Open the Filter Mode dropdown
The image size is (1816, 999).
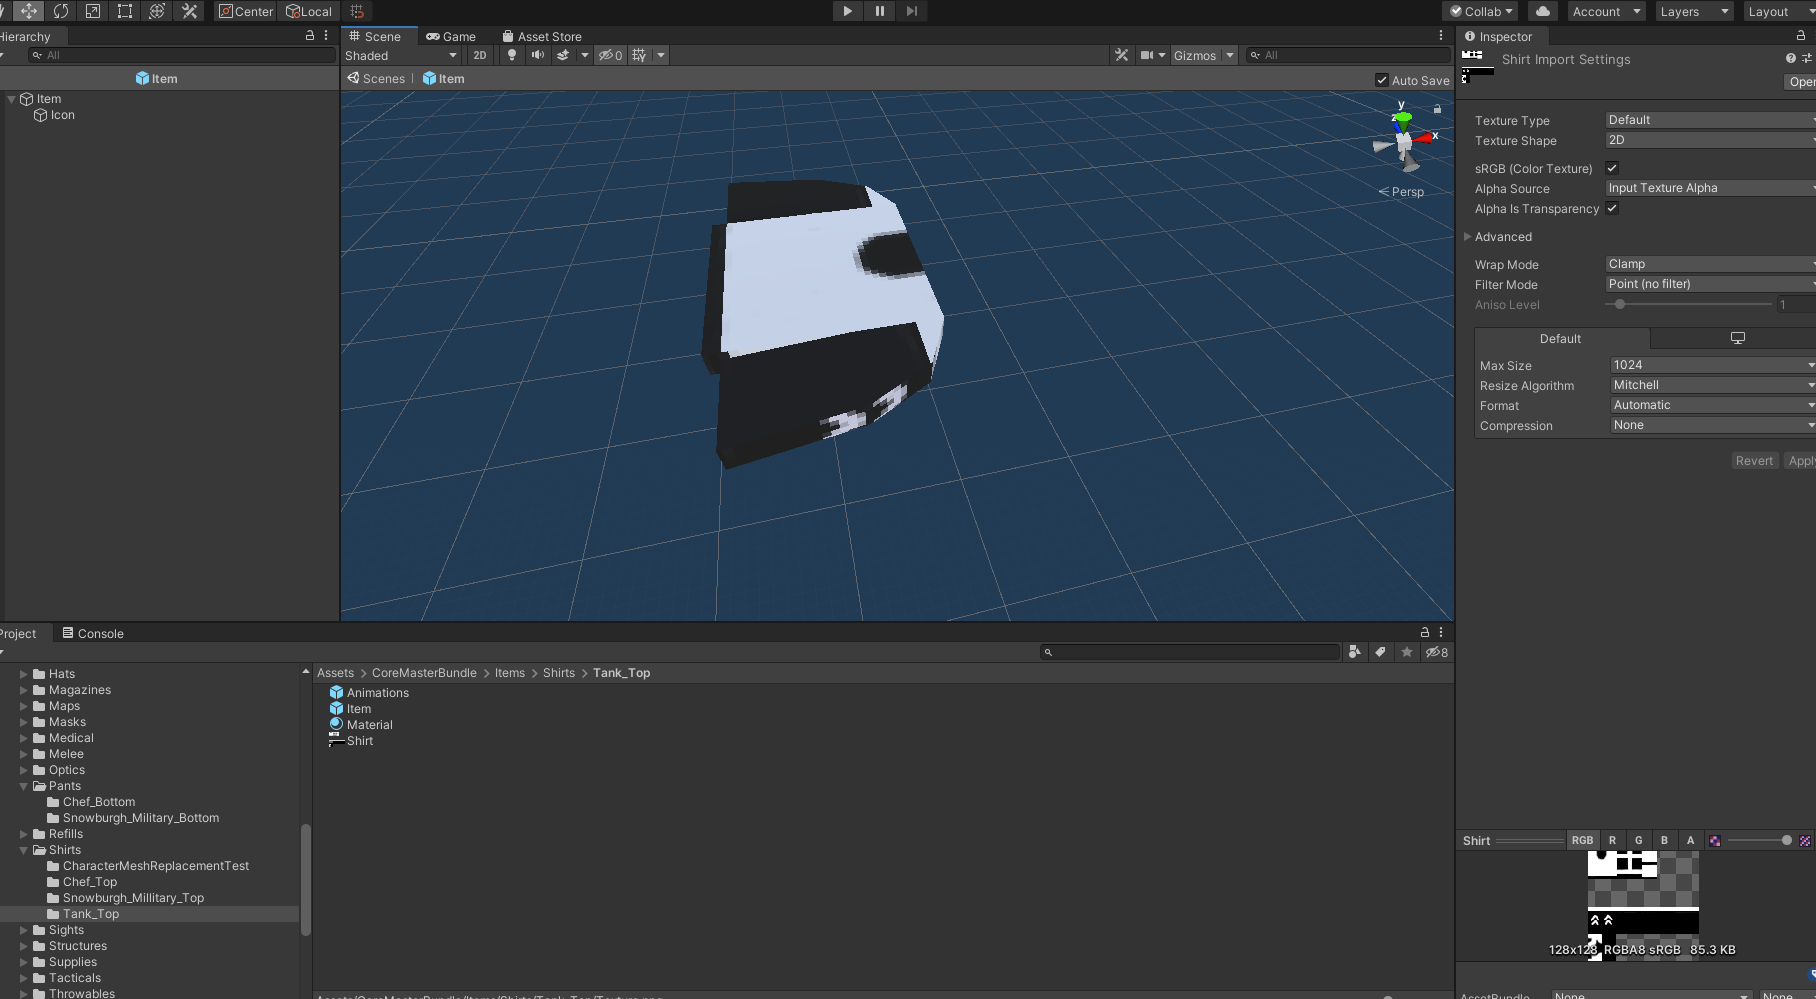[x=1710, y=284]
